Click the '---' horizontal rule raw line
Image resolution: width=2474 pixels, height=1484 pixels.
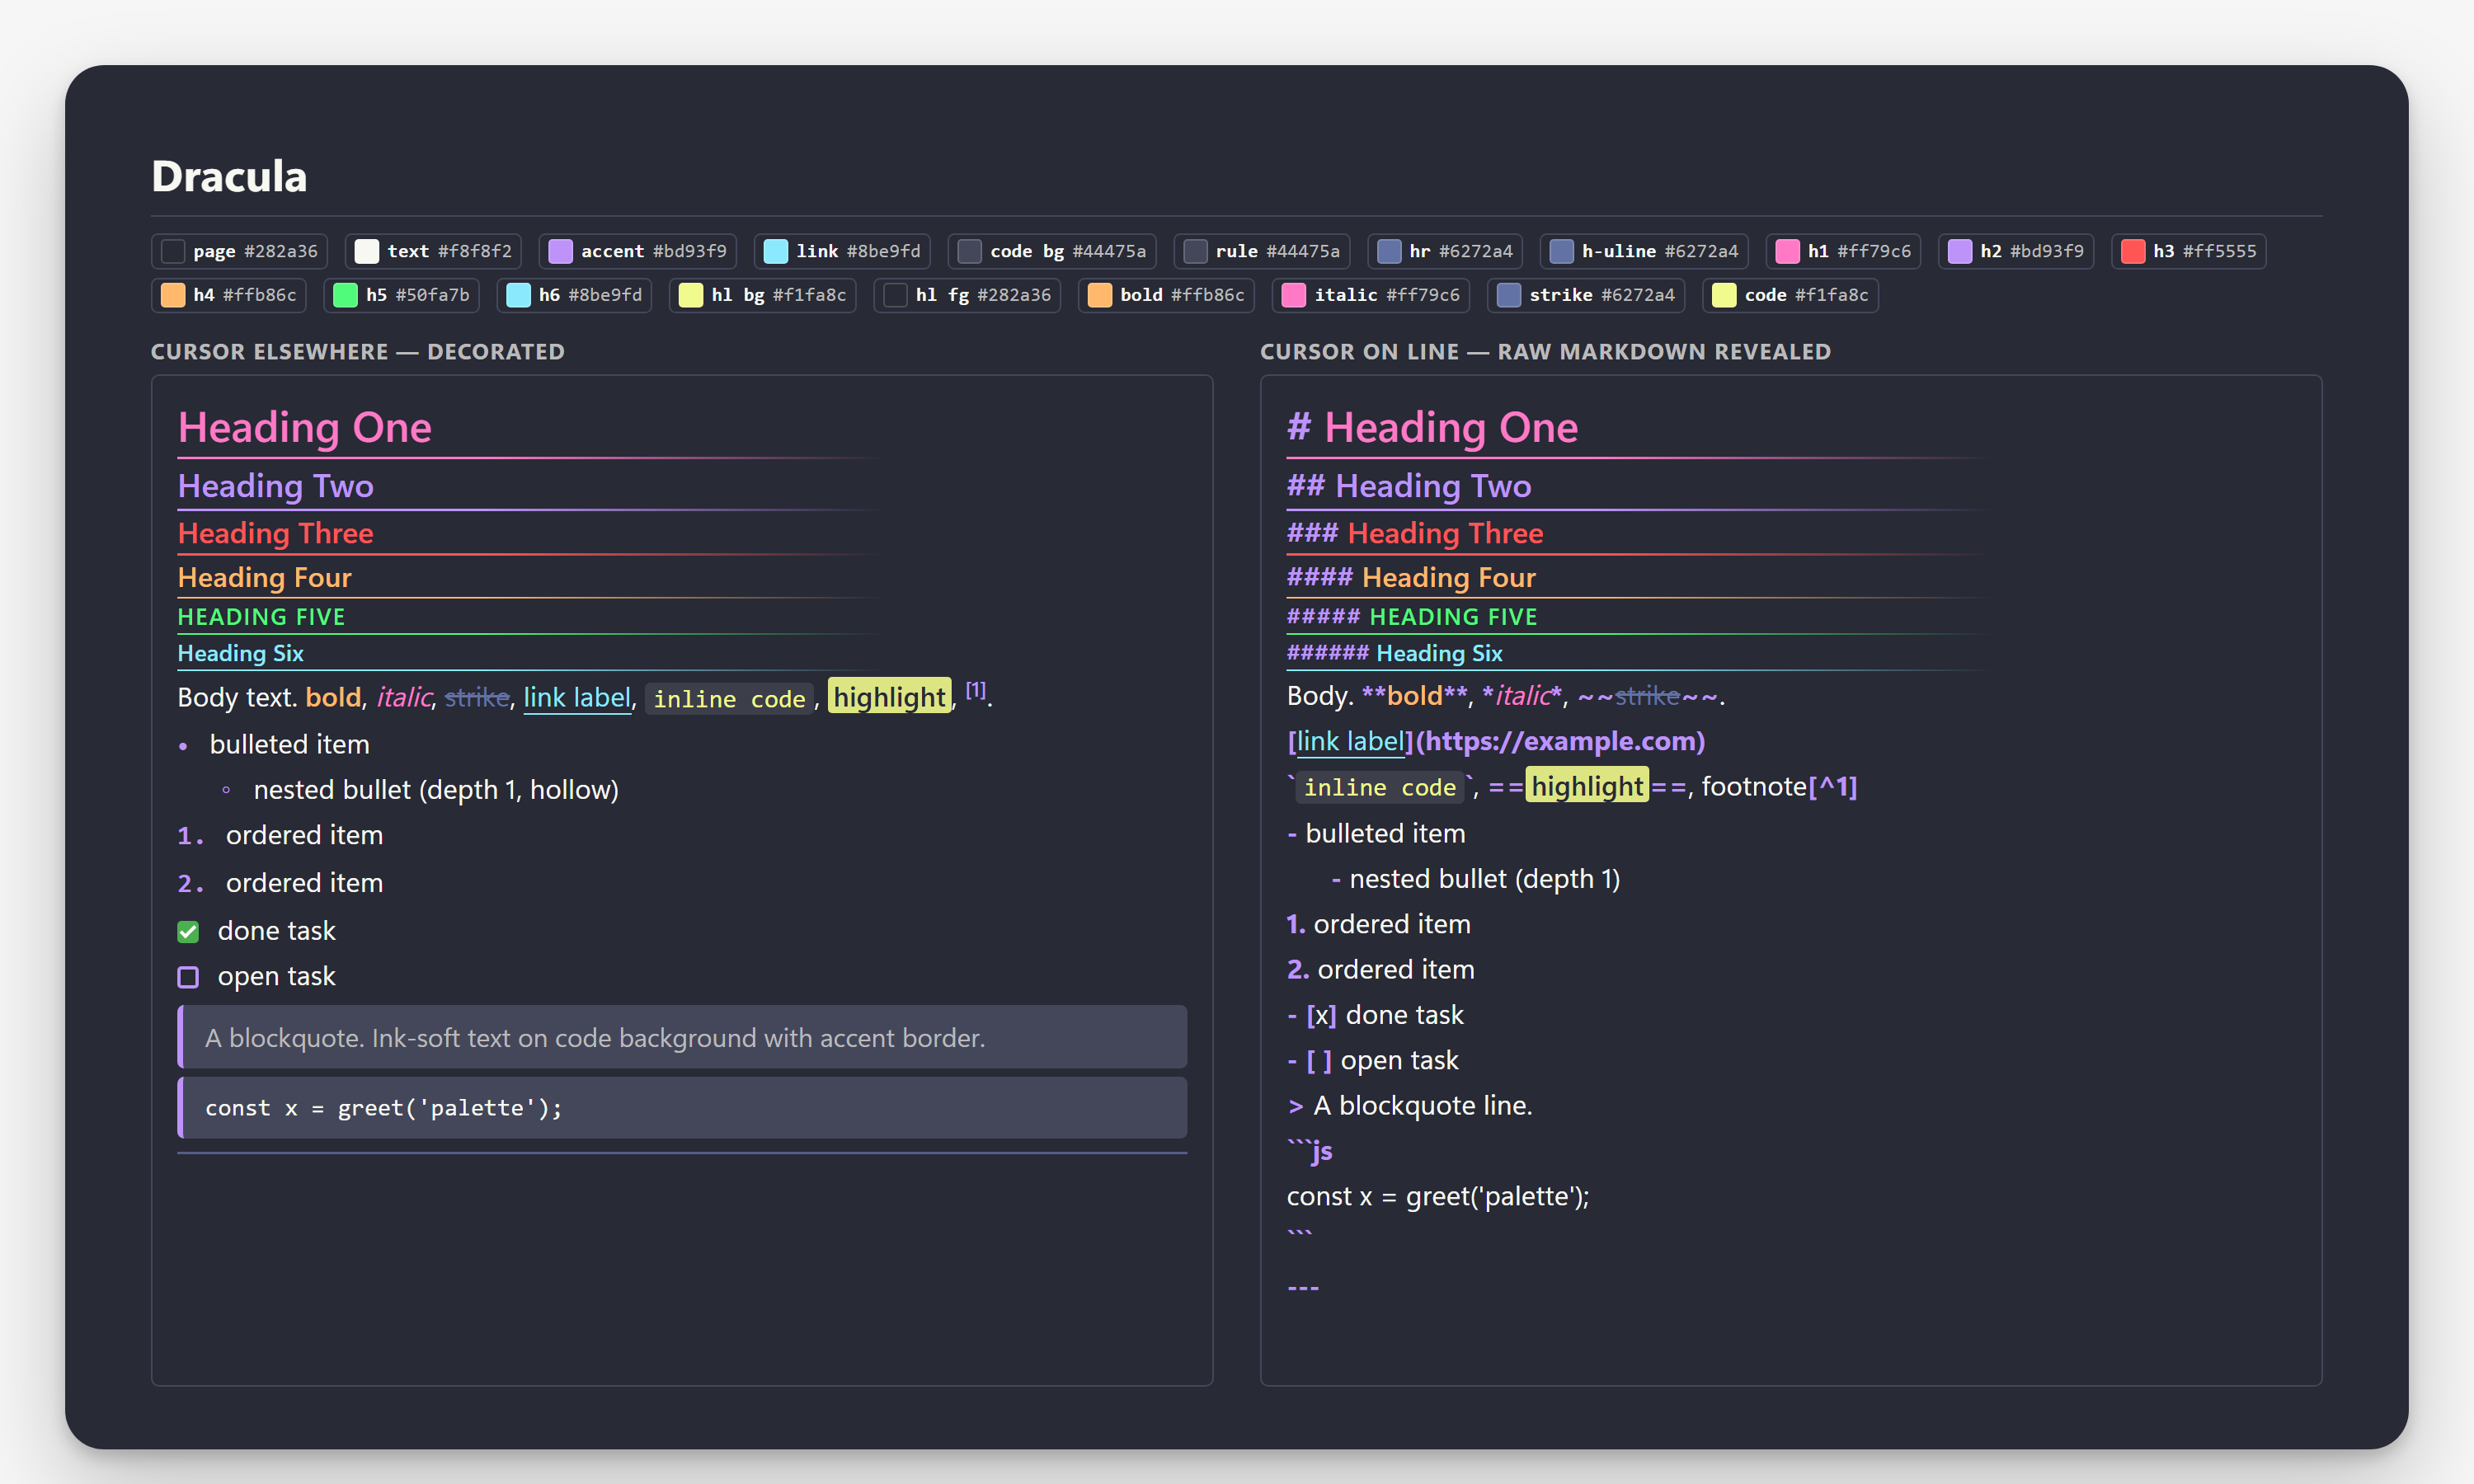(1303, 1288)
